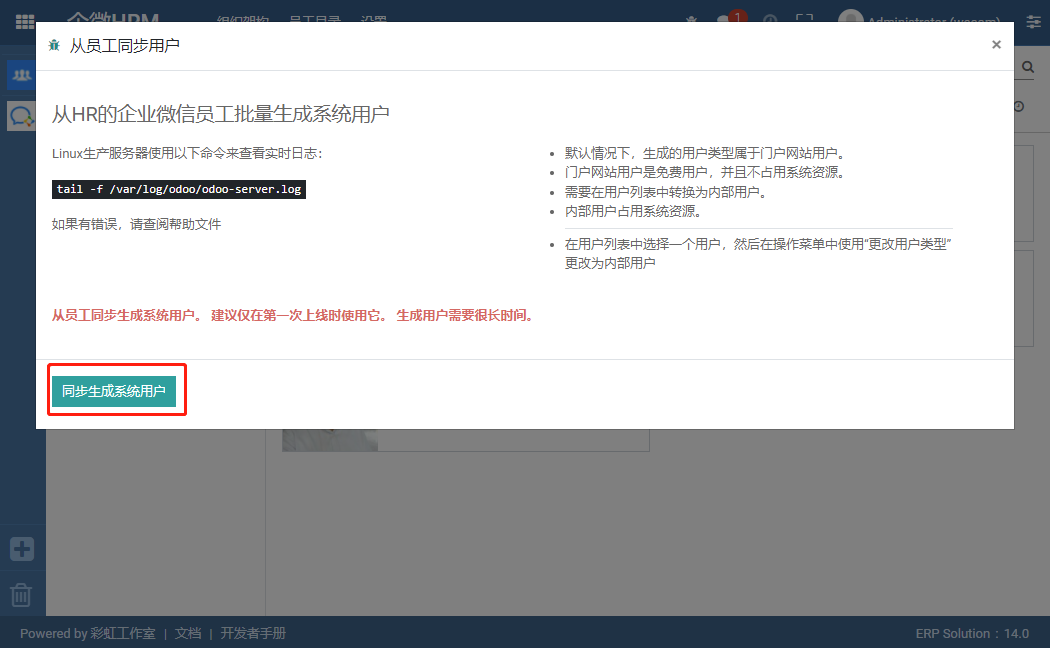Click the trash bin icon in sidebar
This screenshot has width=1050, height=648.
tap(21, 594)
